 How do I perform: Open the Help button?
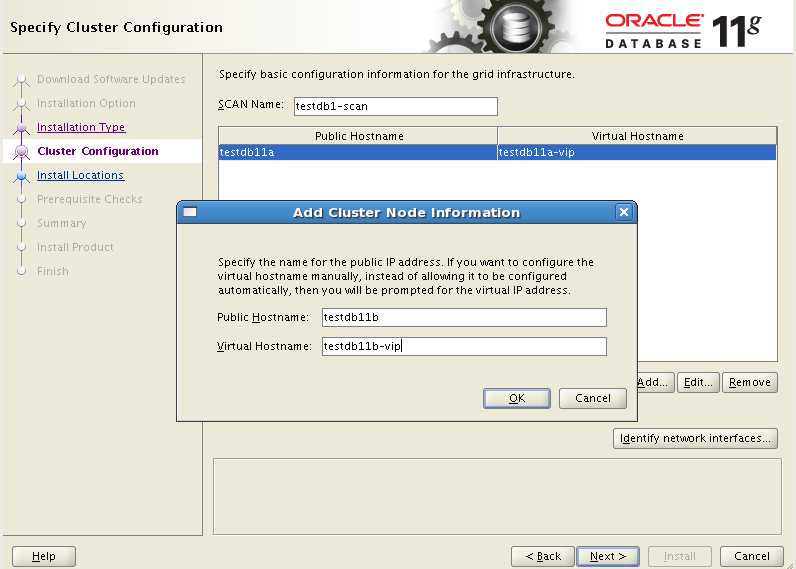(44, 556)
